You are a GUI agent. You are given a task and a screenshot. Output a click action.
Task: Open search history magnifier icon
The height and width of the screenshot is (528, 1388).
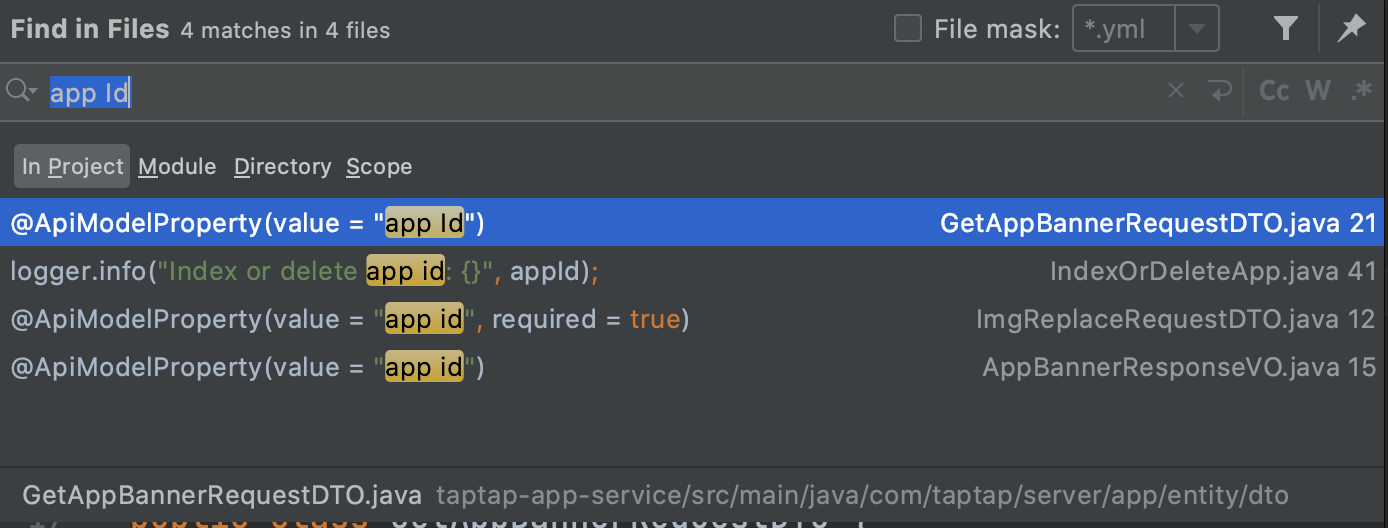click(x=20, y=91)
